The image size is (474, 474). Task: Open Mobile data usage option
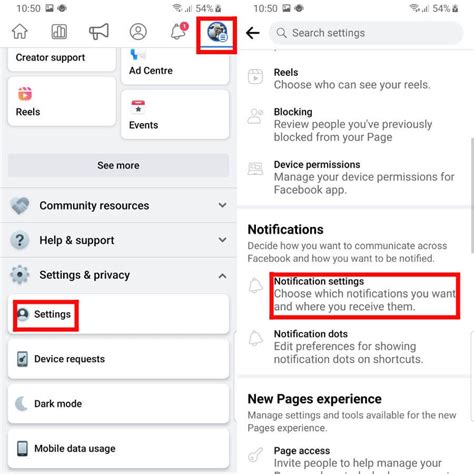tap(118, 448)
